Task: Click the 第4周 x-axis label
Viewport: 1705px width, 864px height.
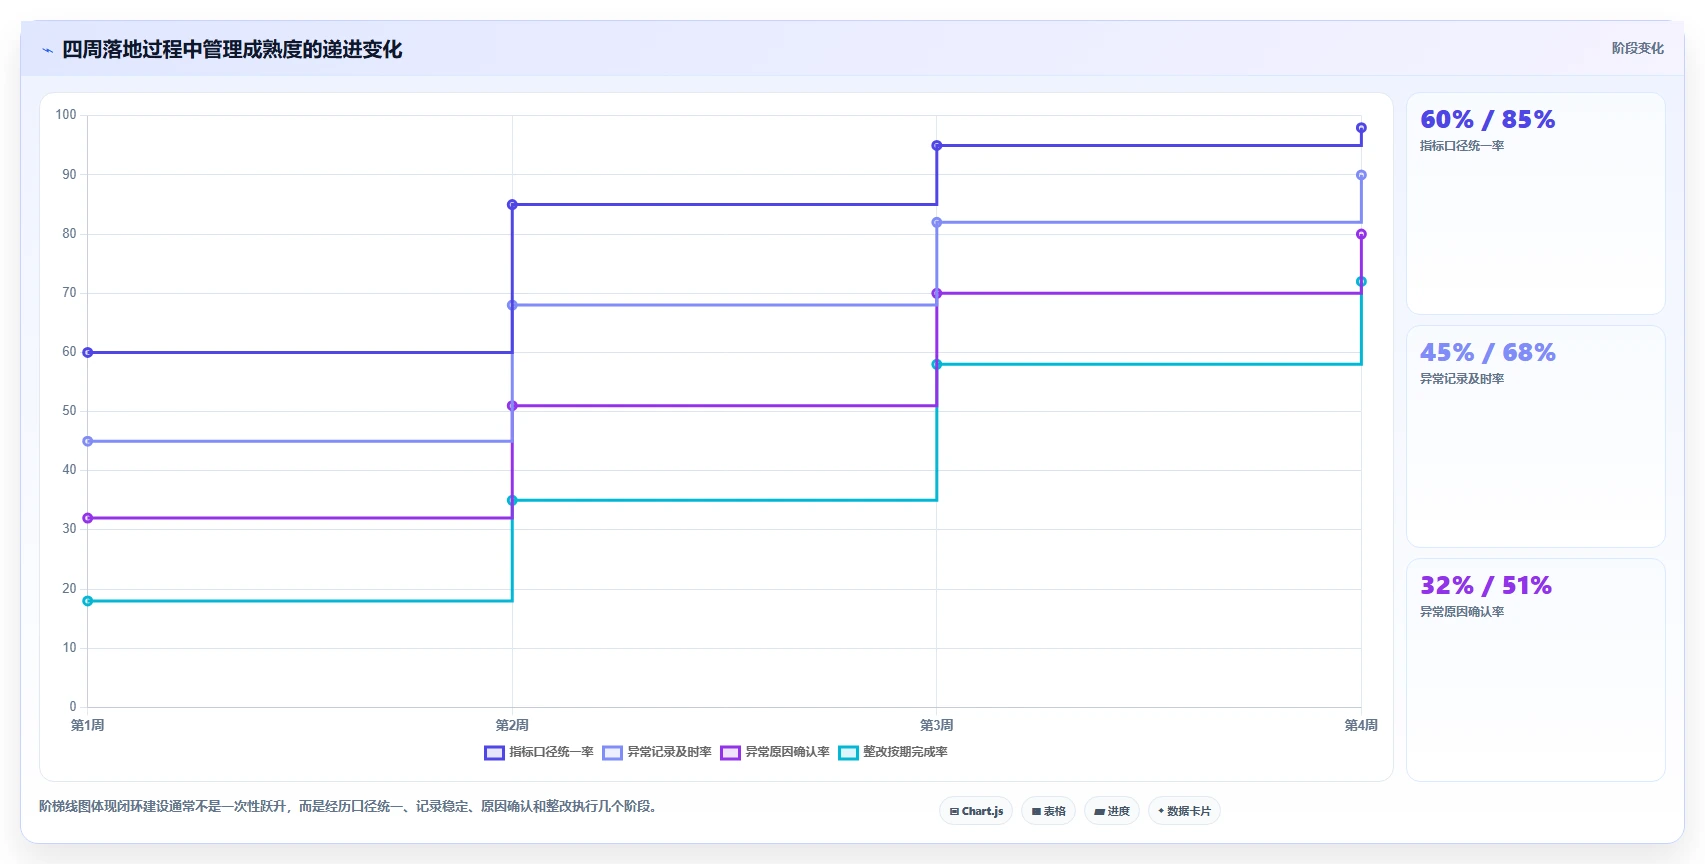Action: tap(1361, 725)
